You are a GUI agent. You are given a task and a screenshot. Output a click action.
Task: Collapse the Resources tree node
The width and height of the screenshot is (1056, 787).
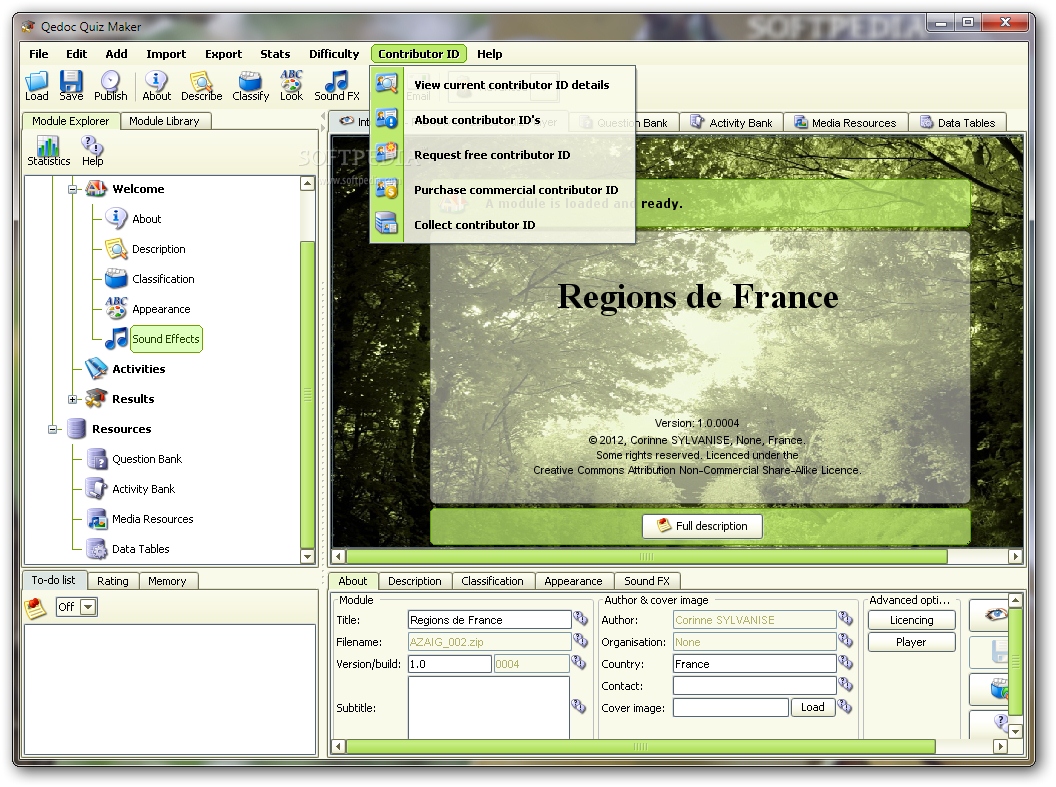coord(53,430)
